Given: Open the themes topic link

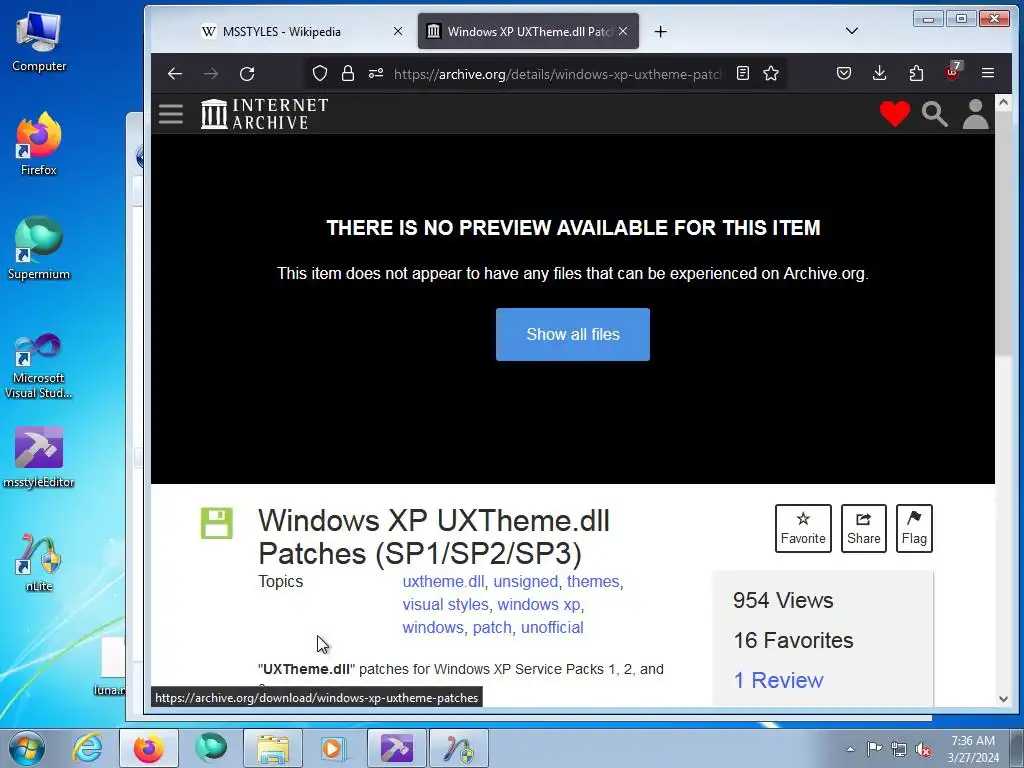Looking at the screenshot, I should (x=593, y=581).
